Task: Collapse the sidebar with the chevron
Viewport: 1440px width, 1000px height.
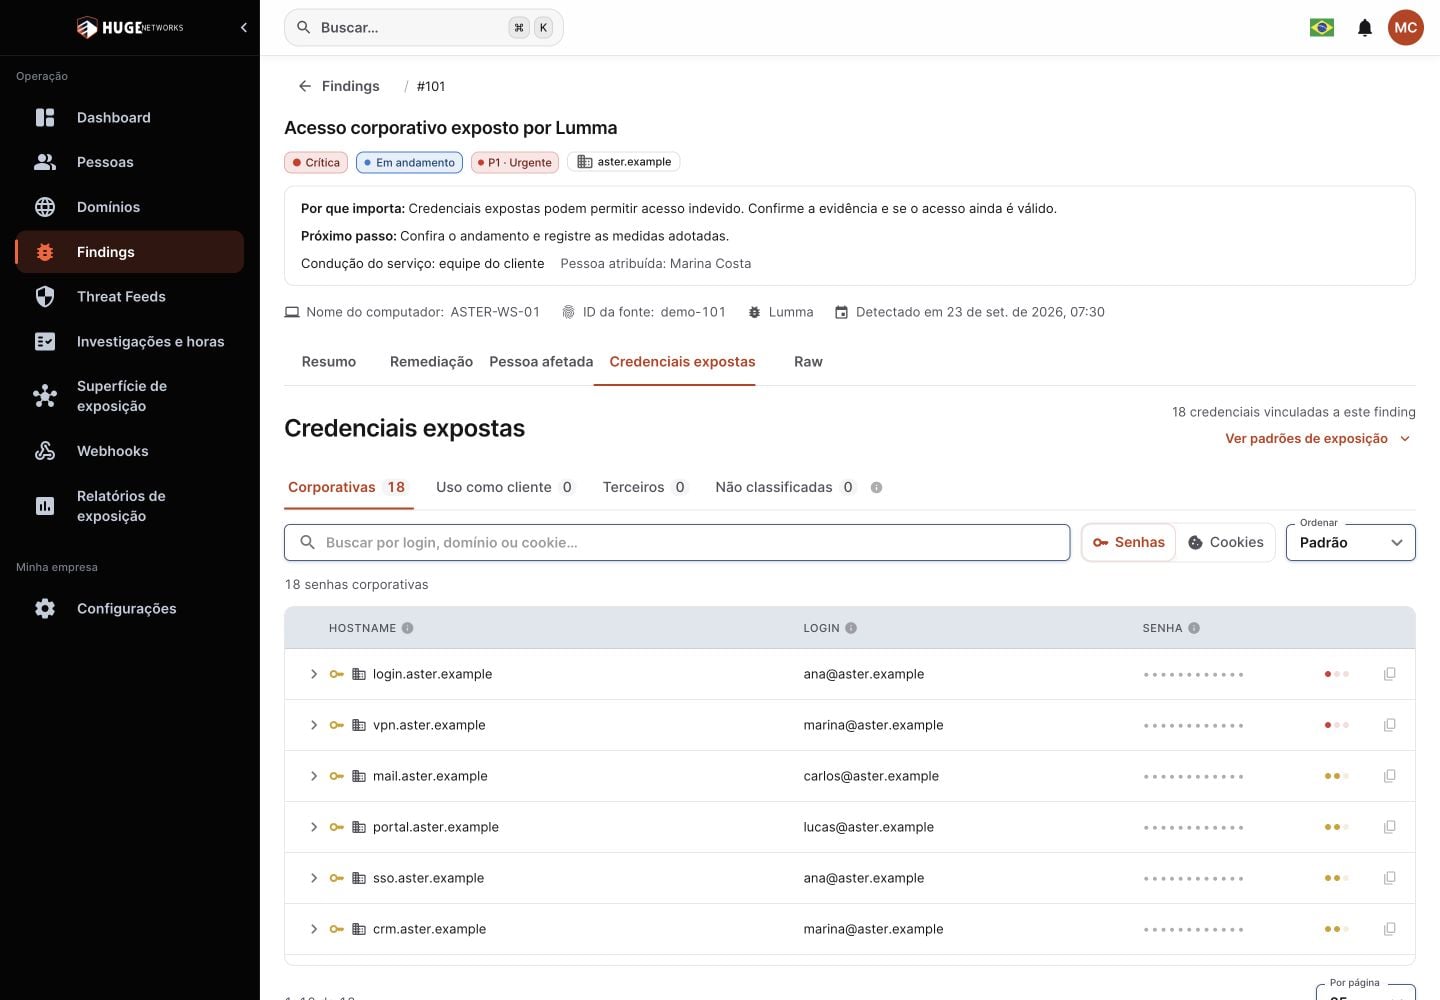Action: point(244,28)
